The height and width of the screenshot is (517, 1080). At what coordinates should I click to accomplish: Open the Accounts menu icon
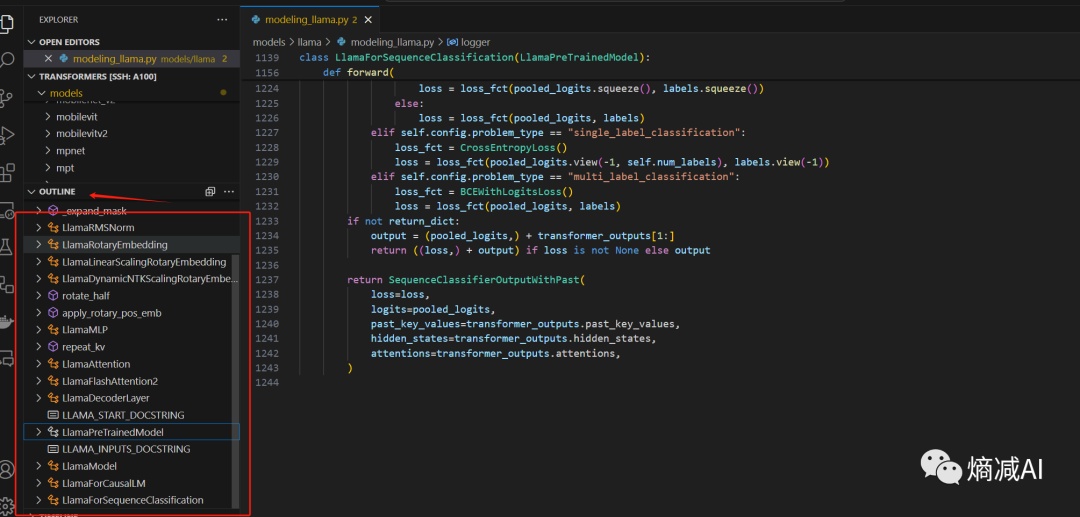coord(6,469)
